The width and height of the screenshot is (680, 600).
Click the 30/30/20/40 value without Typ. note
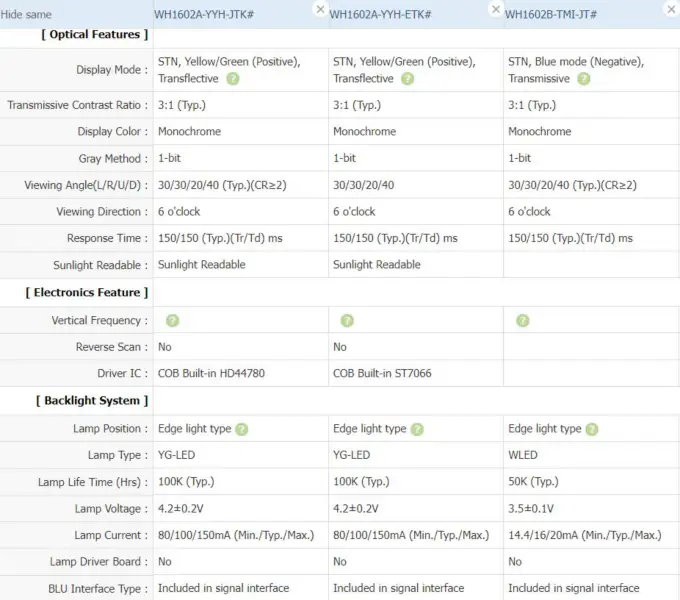pos(363,186)
